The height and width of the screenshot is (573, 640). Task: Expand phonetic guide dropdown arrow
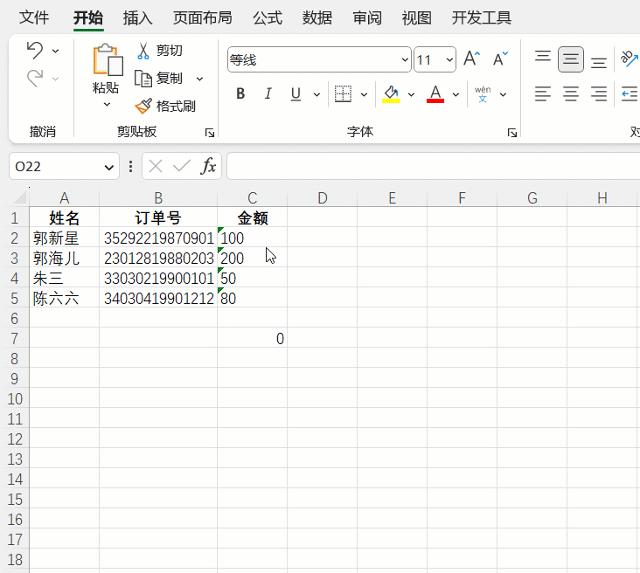503,95
